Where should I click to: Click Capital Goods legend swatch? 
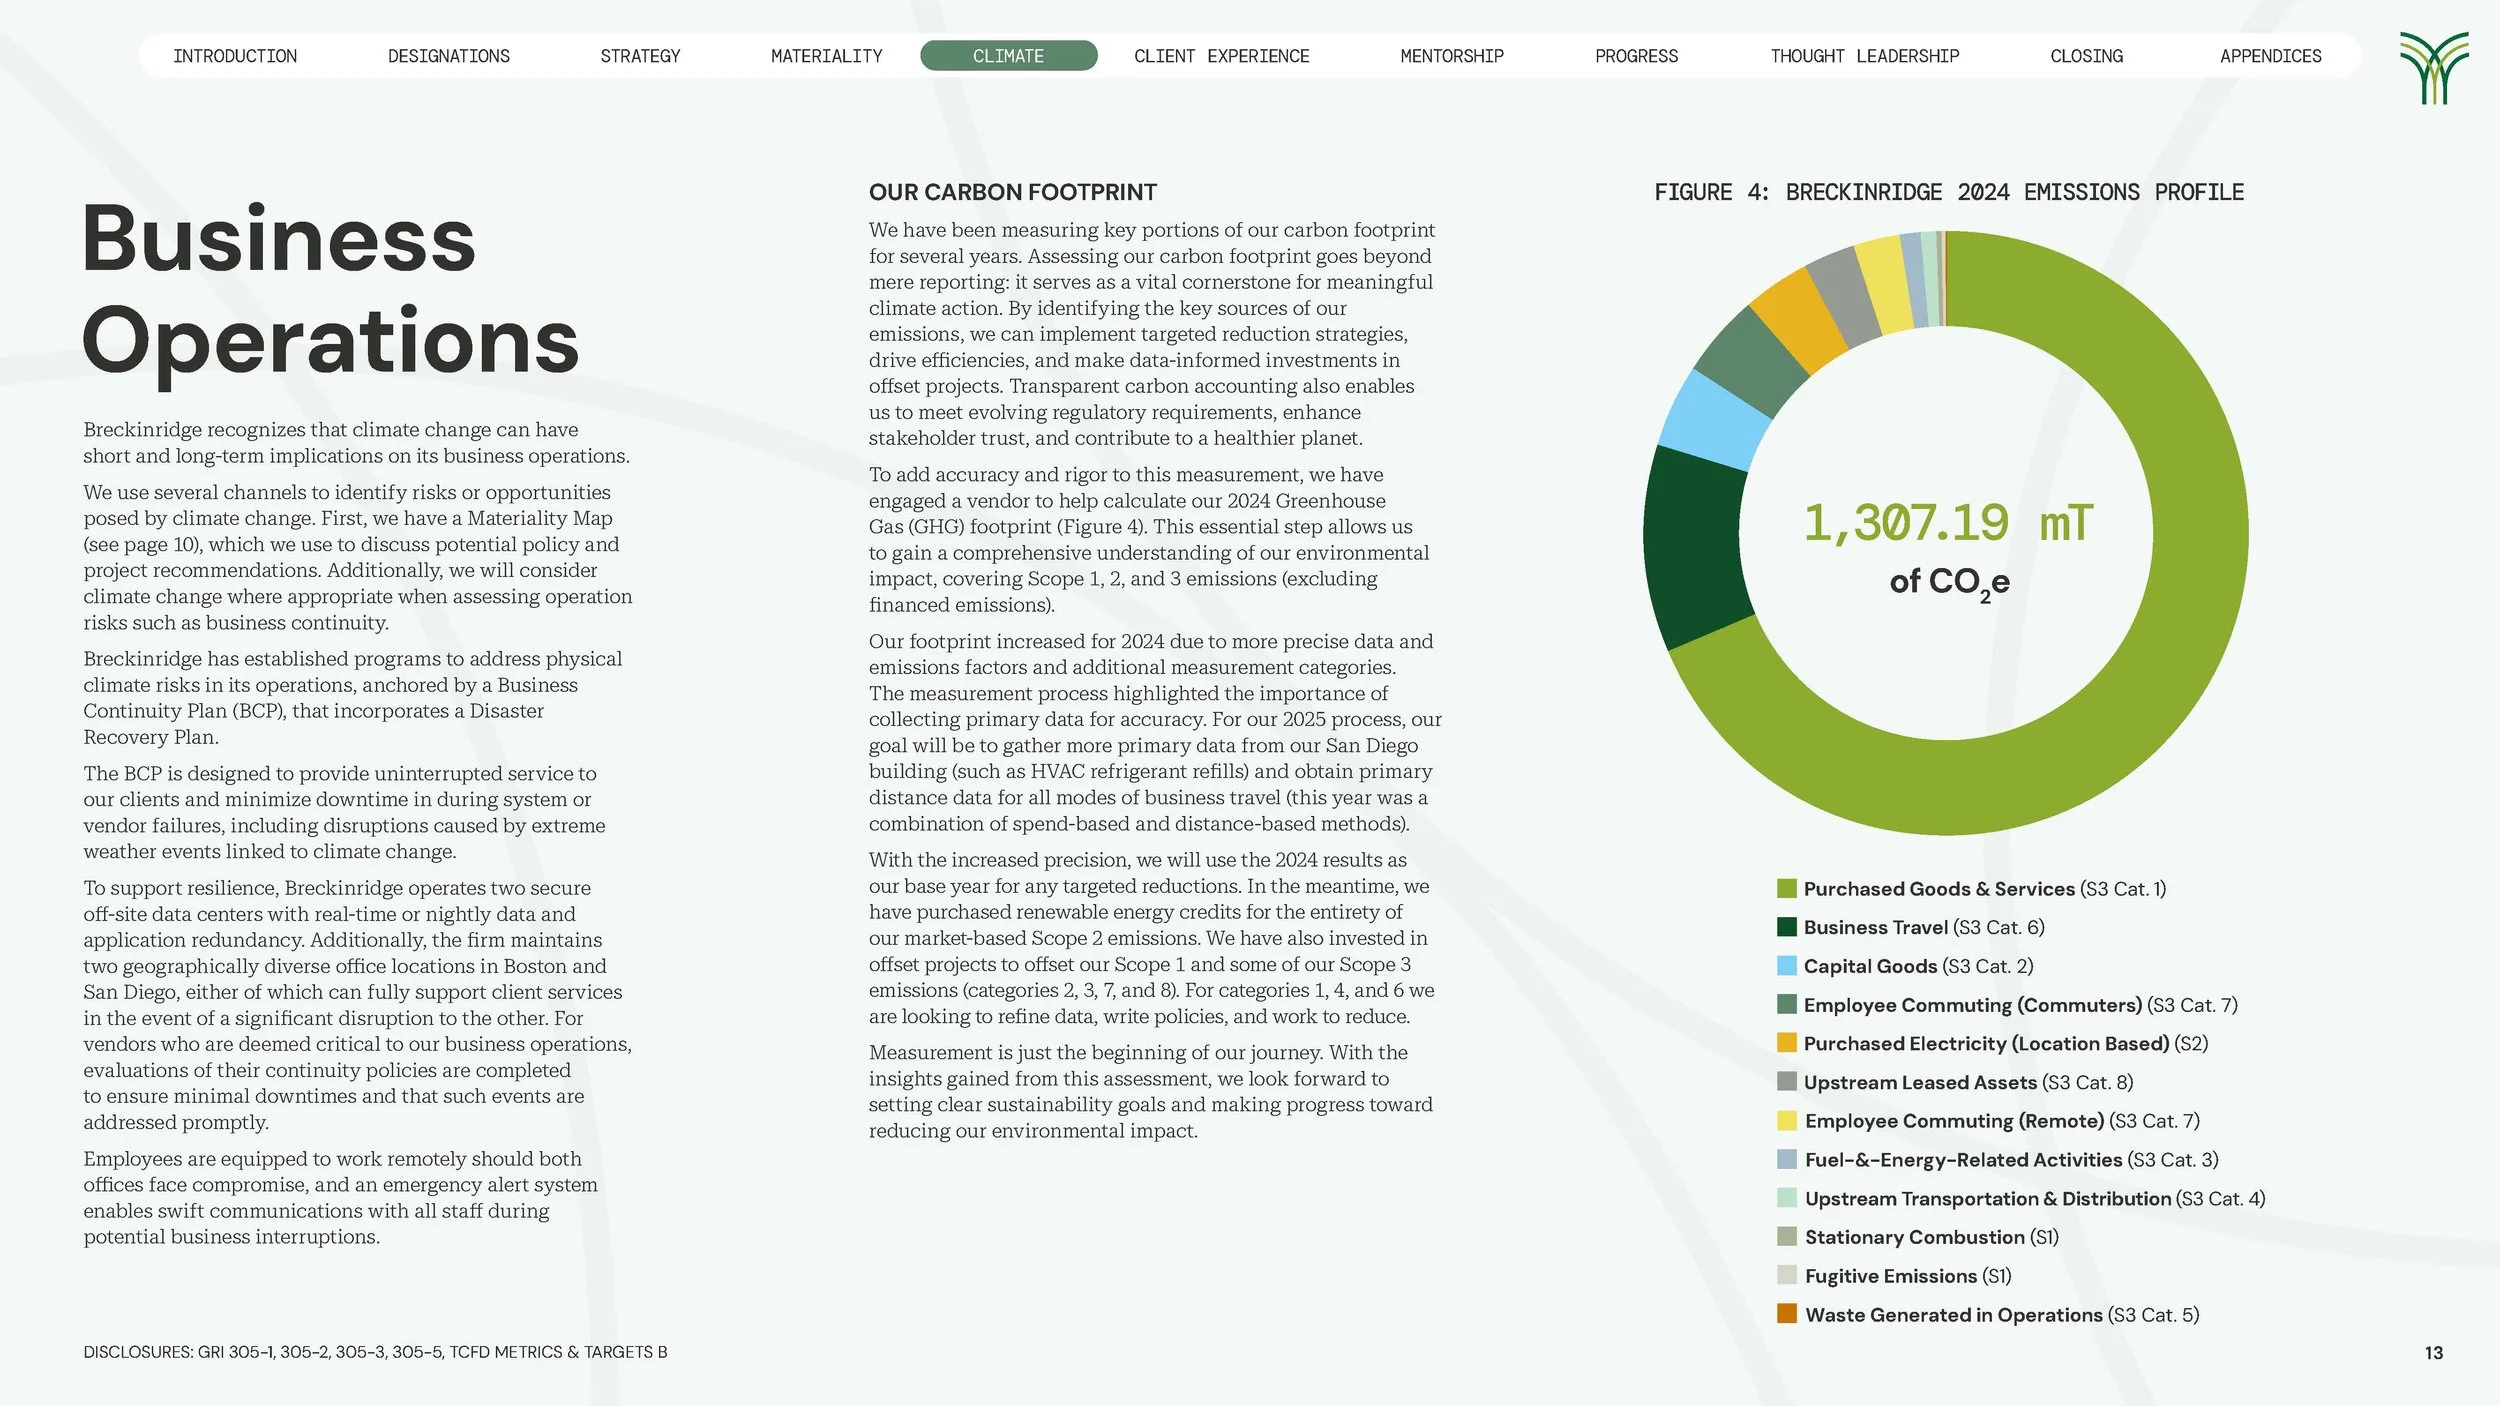click(x=1787, y=966)
